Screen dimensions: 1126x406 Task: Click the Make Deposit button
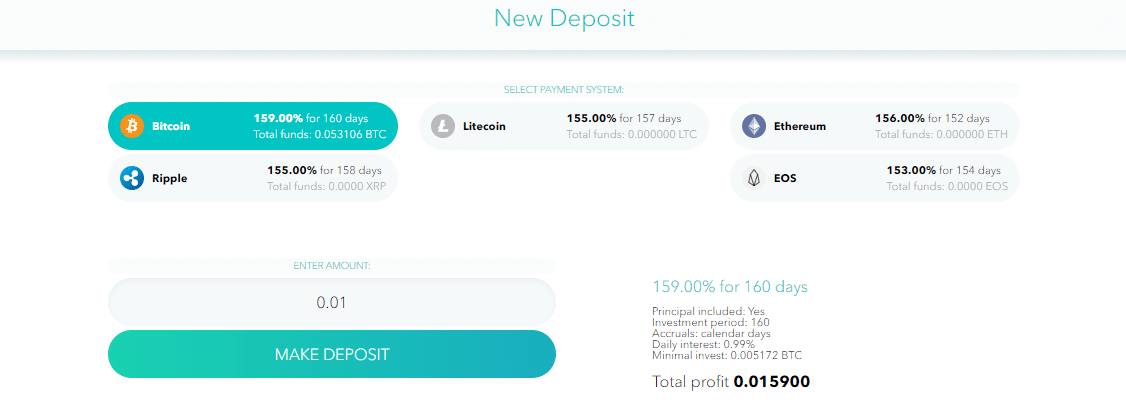tap(332, 354)
